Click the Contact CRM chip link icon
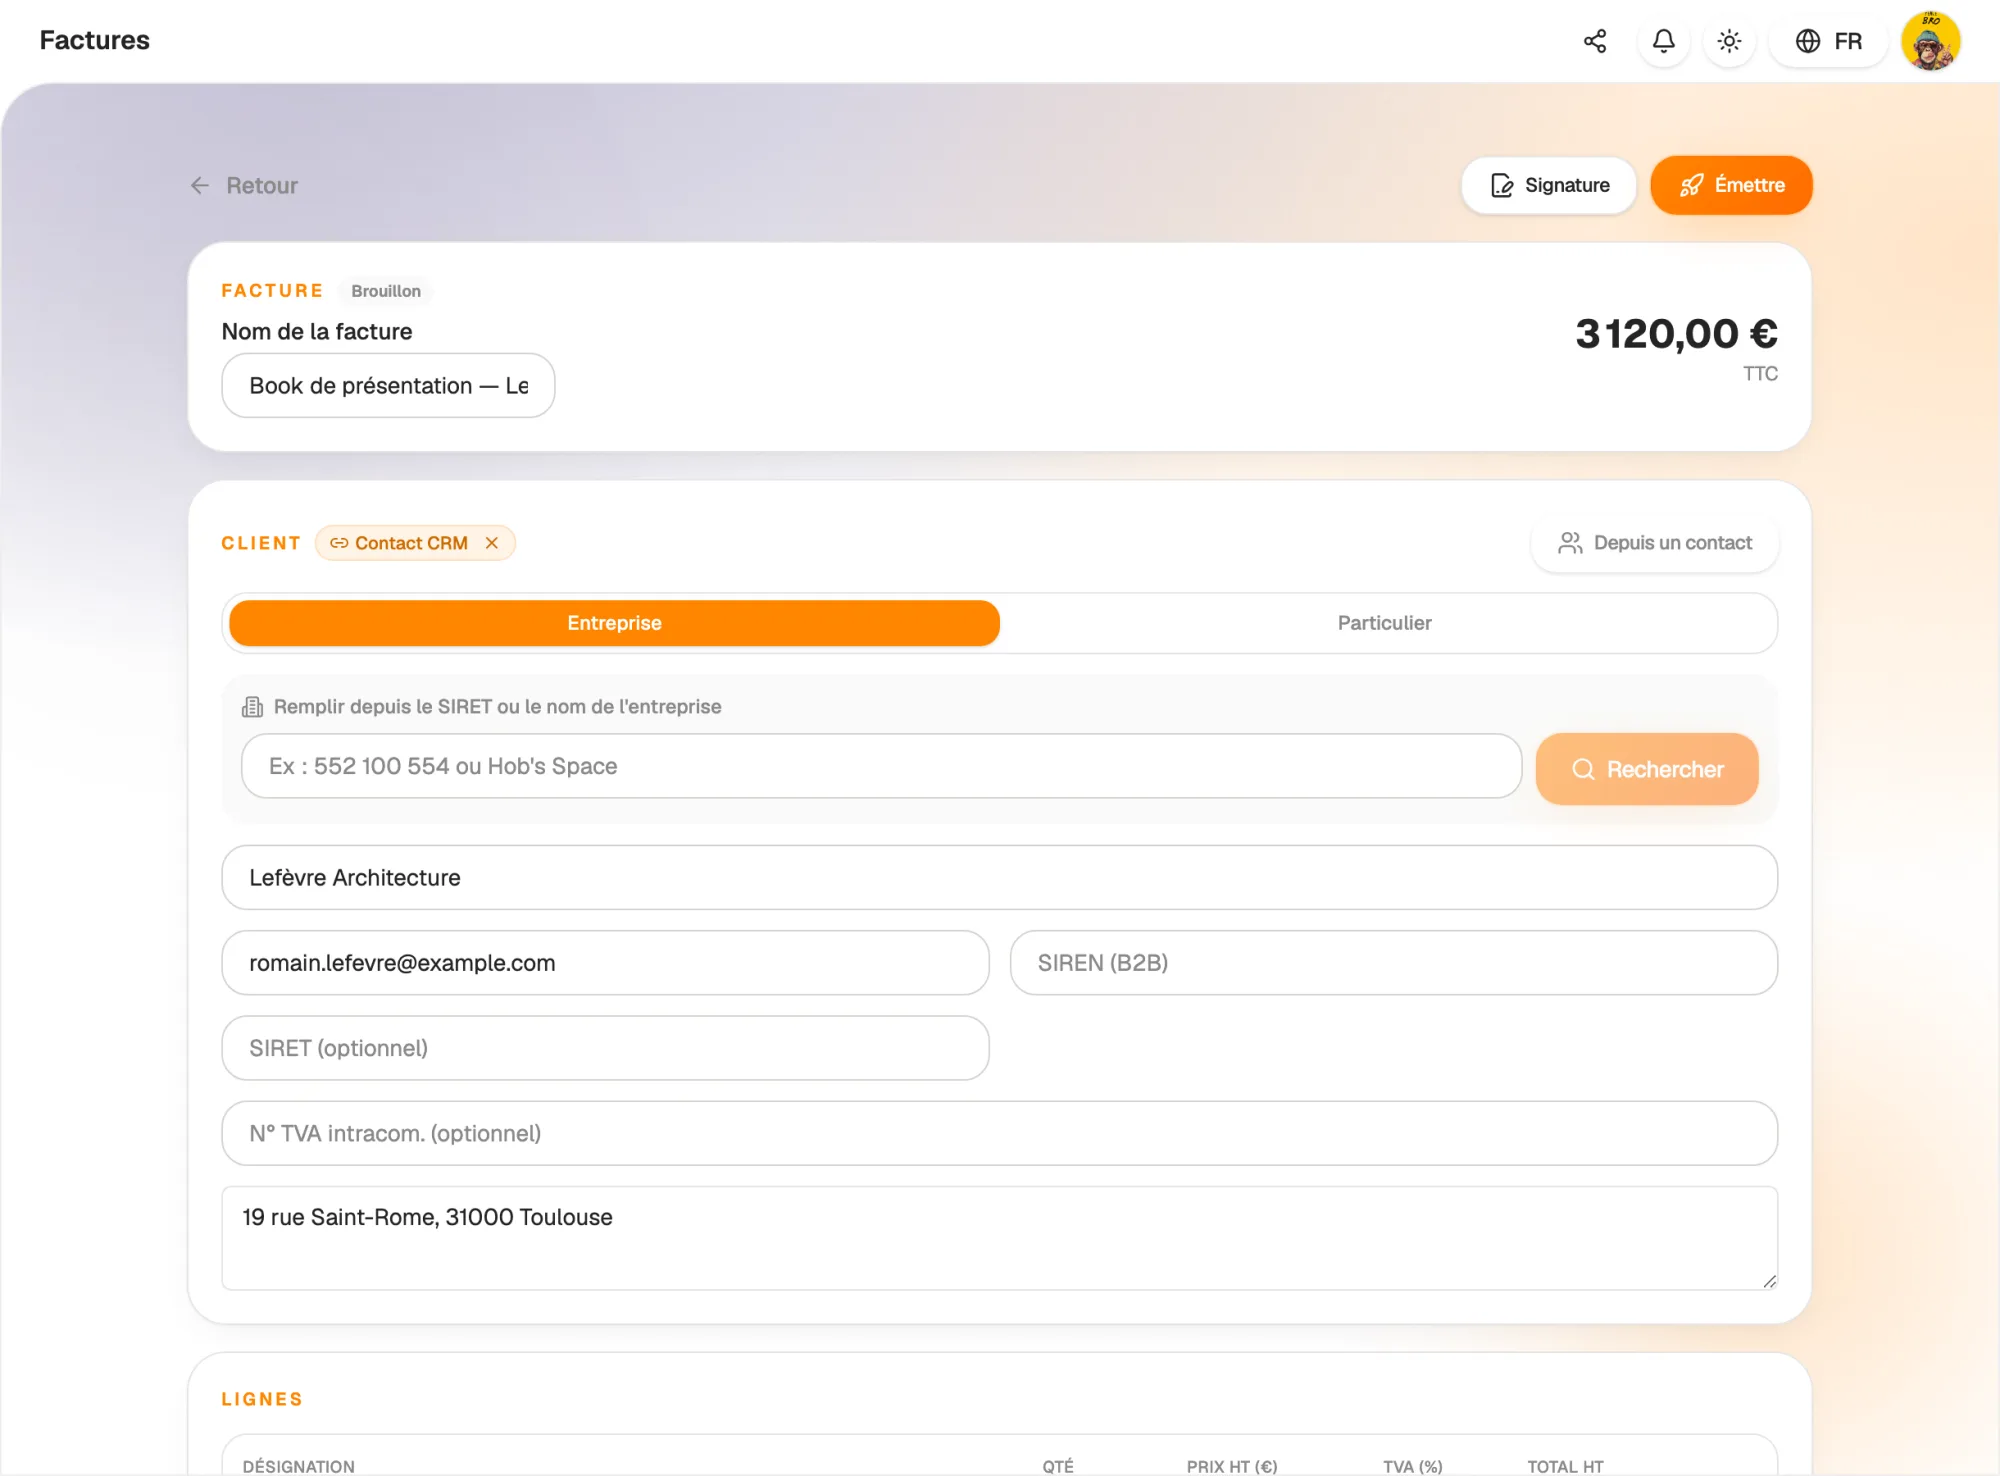 tap(339, 543)
